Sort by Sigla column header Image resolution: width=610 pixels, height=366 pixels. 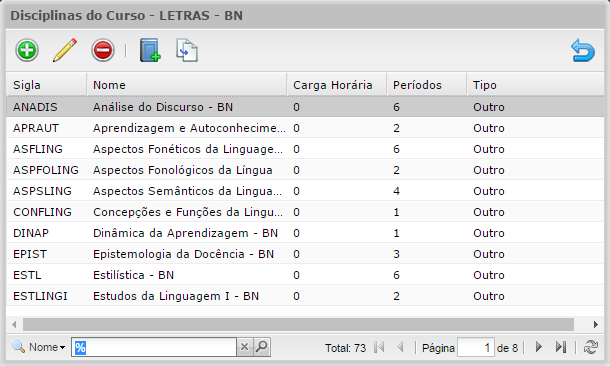coord(46,85)
